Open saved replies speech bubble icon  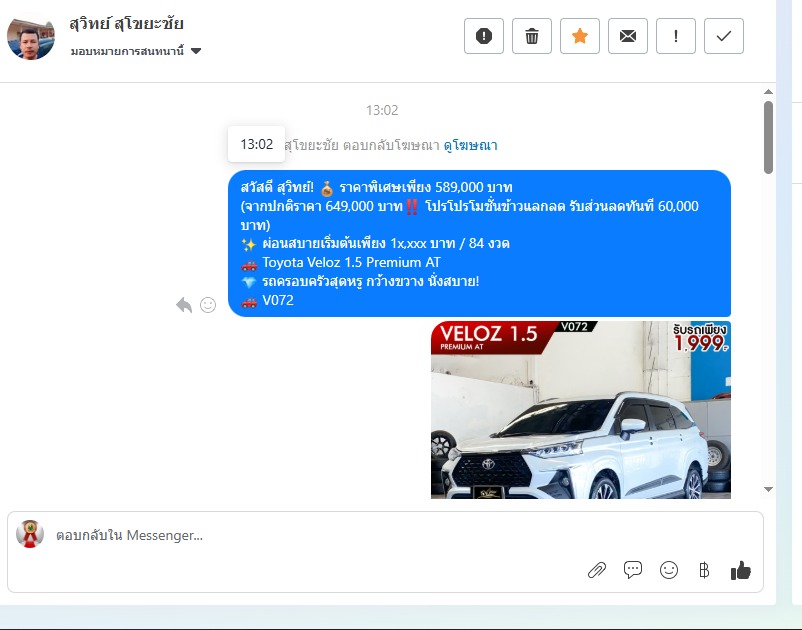pos(633,570)
